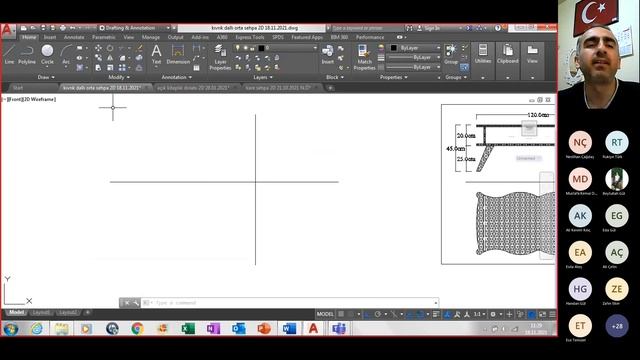The image size is (640, 360).
Task: Open the Annotate ribbon tab
Action: (x=73, y=37)
